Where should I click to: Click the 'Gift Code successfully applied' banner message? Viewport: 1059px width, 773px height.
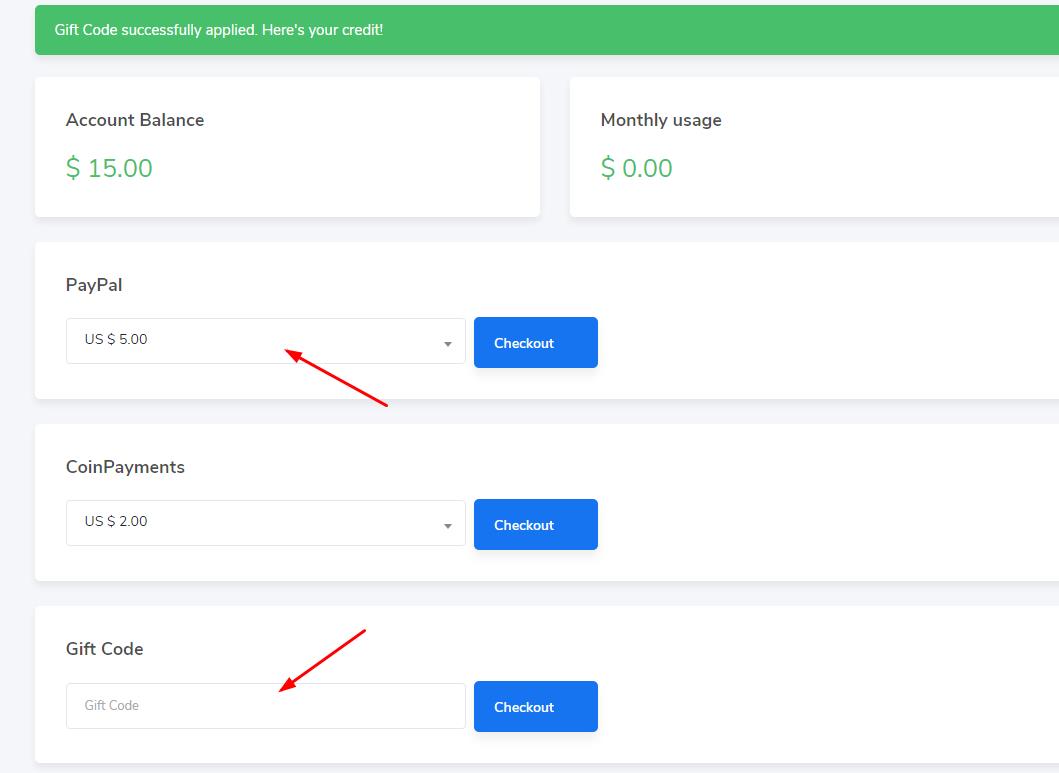tap(219, 30)
